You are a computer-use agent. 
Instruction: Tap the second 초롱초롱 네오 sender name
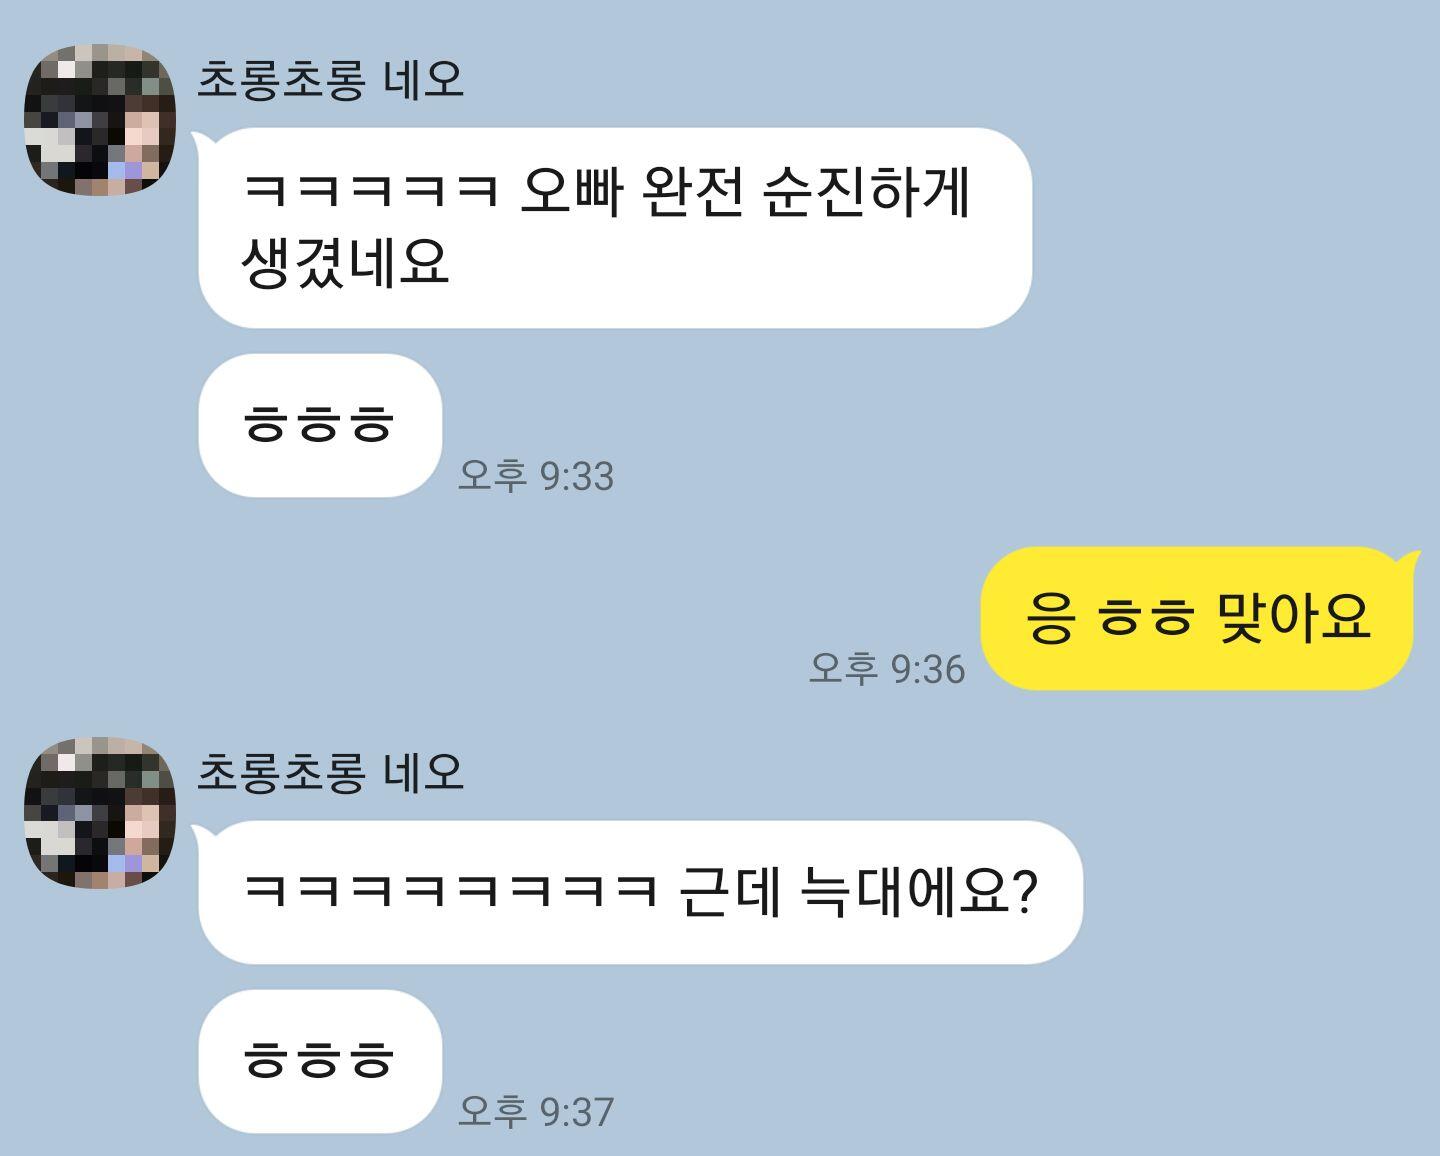[x=331, y=772]
